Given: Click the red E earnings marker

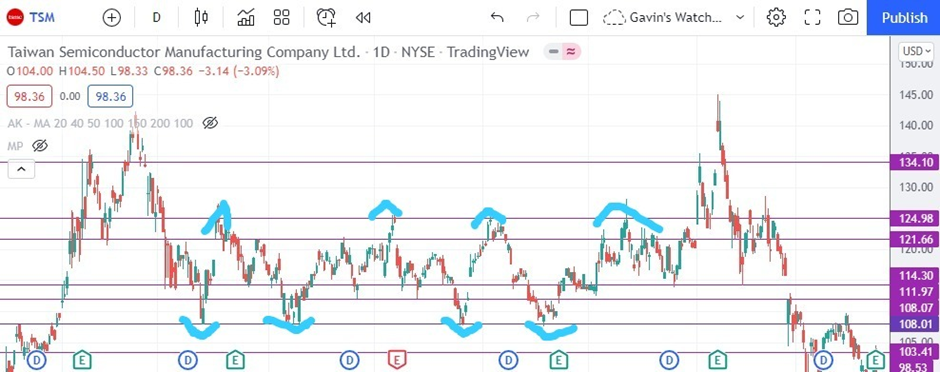Looking at the screenshot, I should [x=396, y=360].
